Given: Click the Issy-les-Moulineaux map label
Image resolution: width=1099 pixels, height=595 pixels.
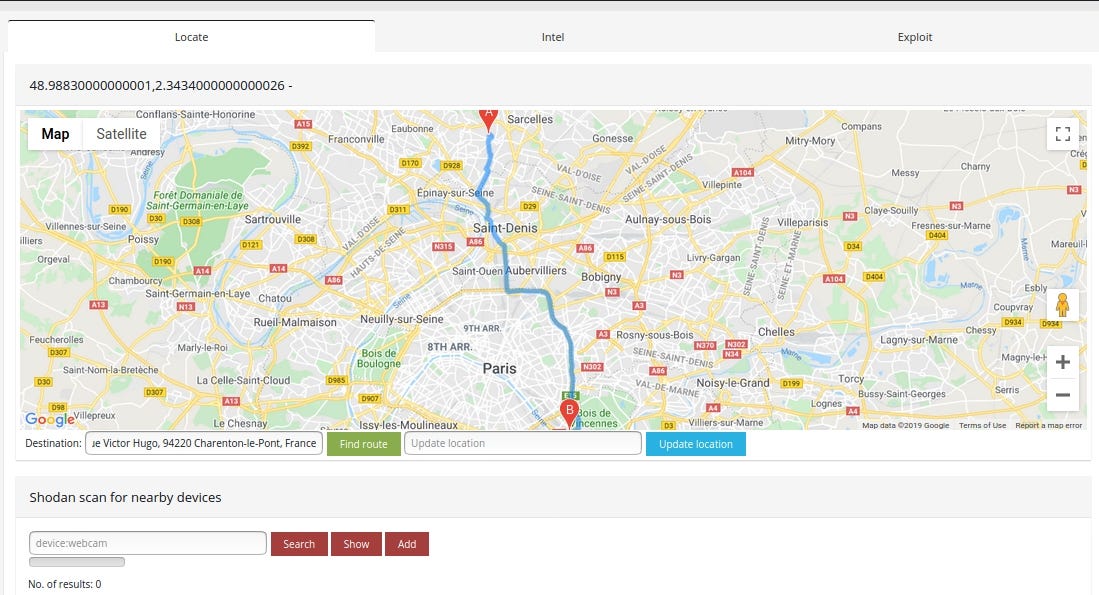Looking at the screenshot, I should pos(408,425).
